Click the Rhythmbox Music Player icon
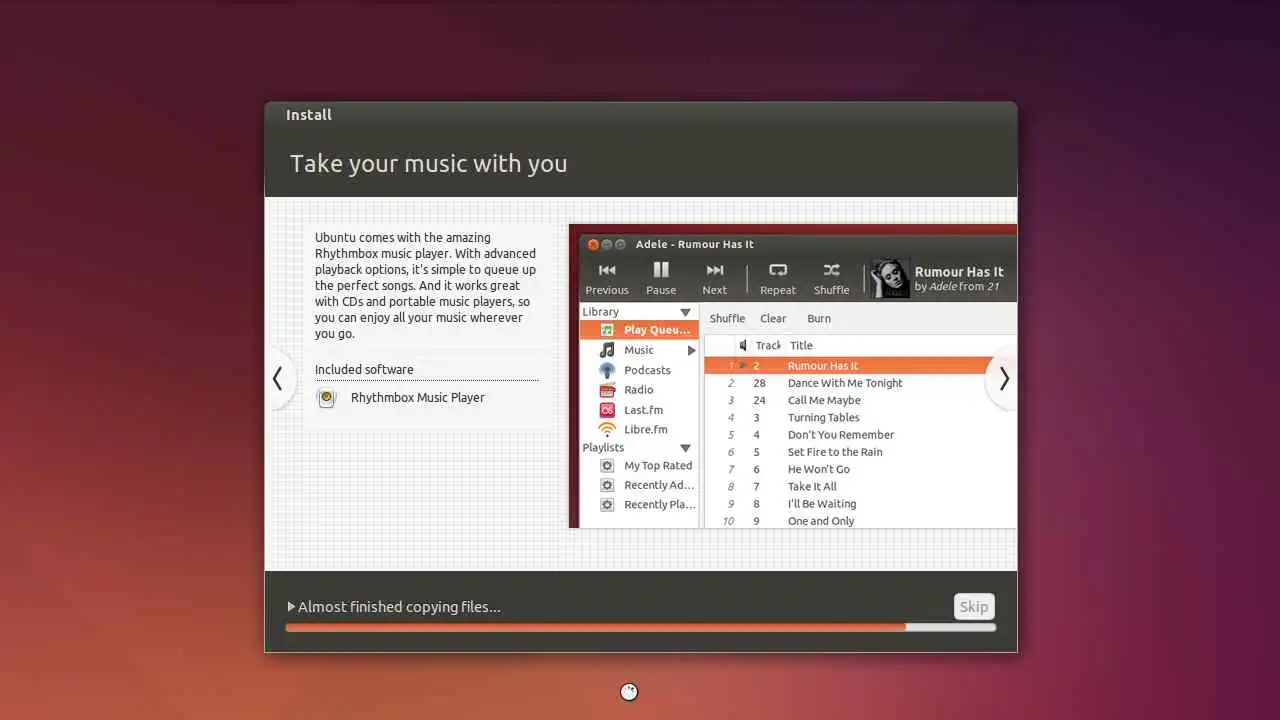Image resolution: width=1280 pixels, height=720 pixels. pyautogui.click(x=326, y=398)
